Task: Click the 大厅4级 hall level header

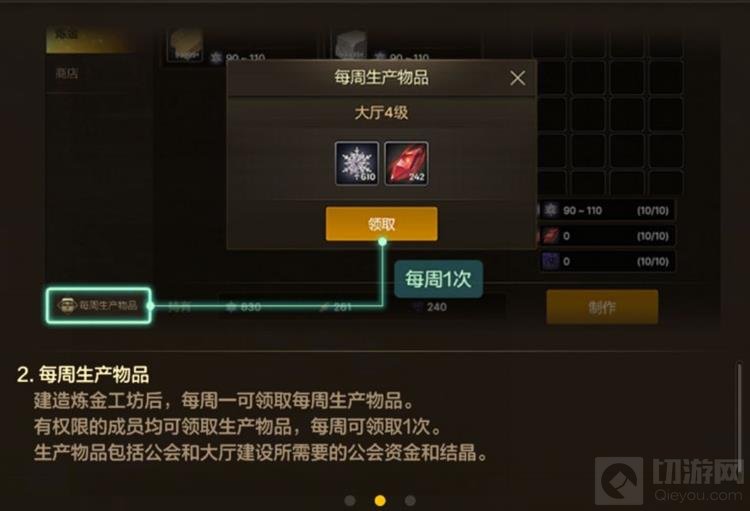Action: 381,113
